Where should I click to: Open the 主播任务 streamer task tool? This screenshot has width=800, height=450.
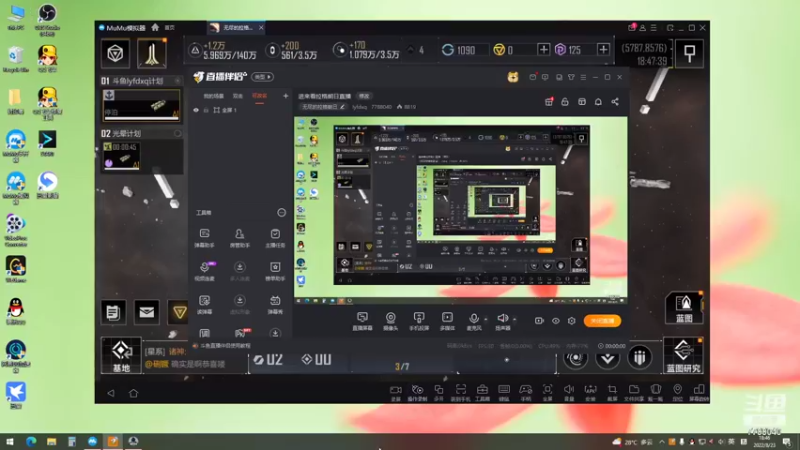pyautogui.click(x=275, y=238)
